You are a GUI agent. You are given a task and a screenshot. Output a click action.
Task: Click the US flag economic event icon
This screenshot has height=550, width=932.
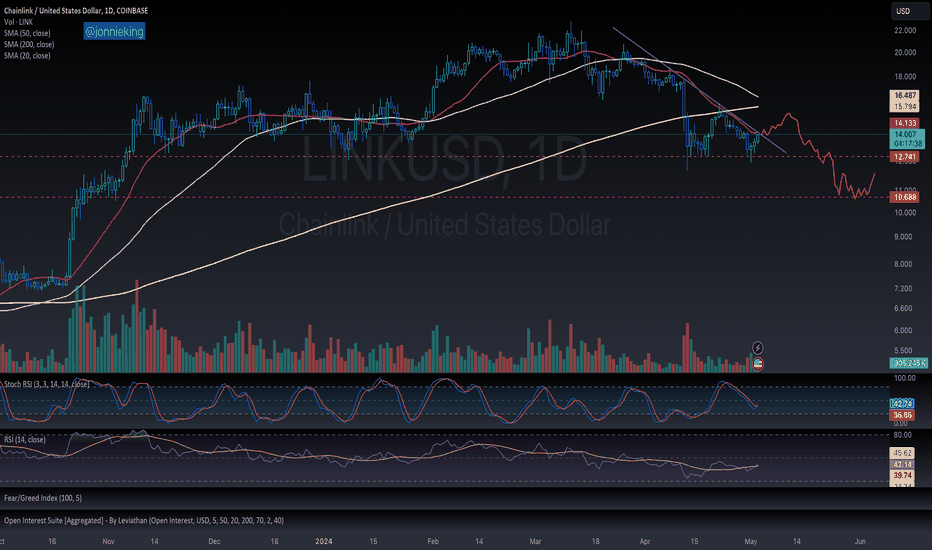point(757,363)
